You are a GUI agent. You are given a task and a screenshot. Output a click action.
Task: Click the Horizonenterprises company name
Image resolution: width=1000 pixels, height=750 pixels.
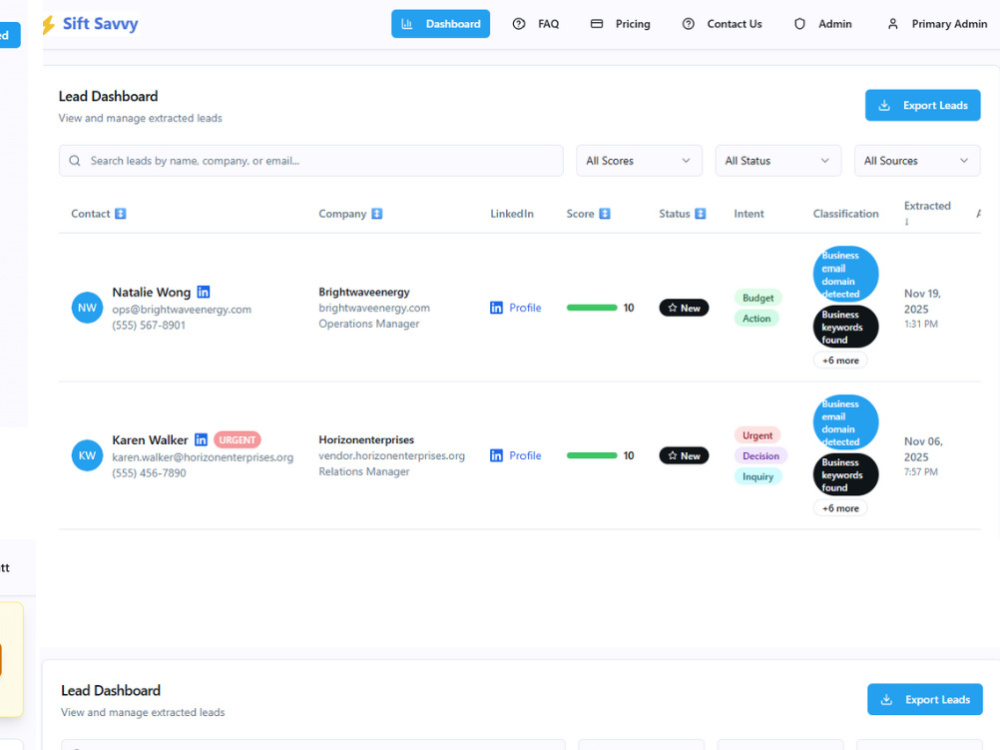coord(366,440)
